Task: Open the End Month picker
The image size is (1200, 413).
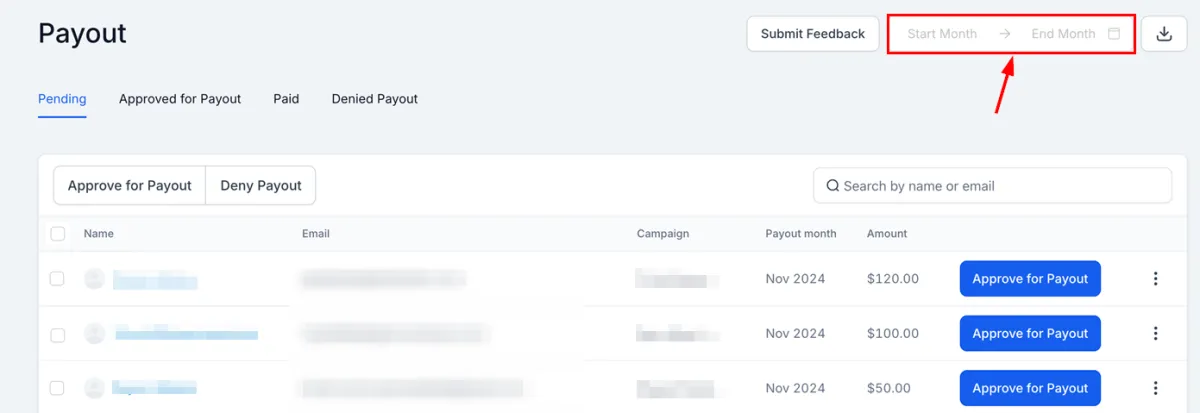Action: [1063, 34]
